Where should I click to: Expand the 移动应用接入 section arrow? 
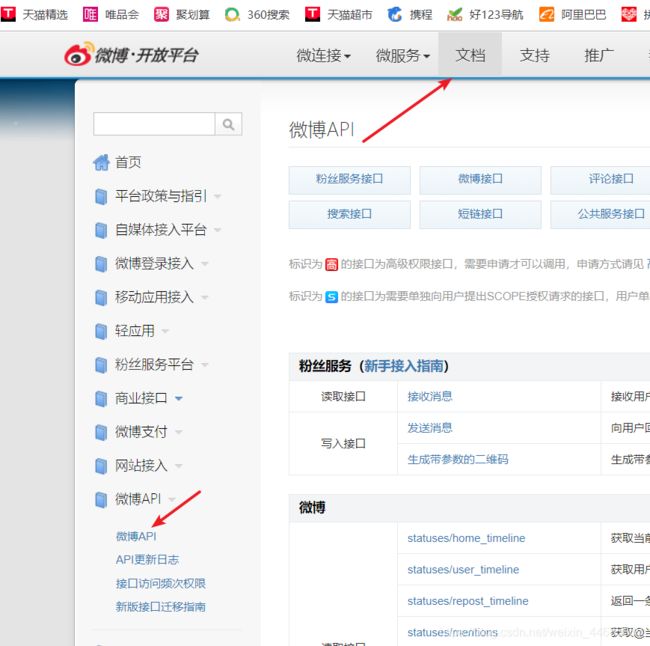[x=204, y=297]
